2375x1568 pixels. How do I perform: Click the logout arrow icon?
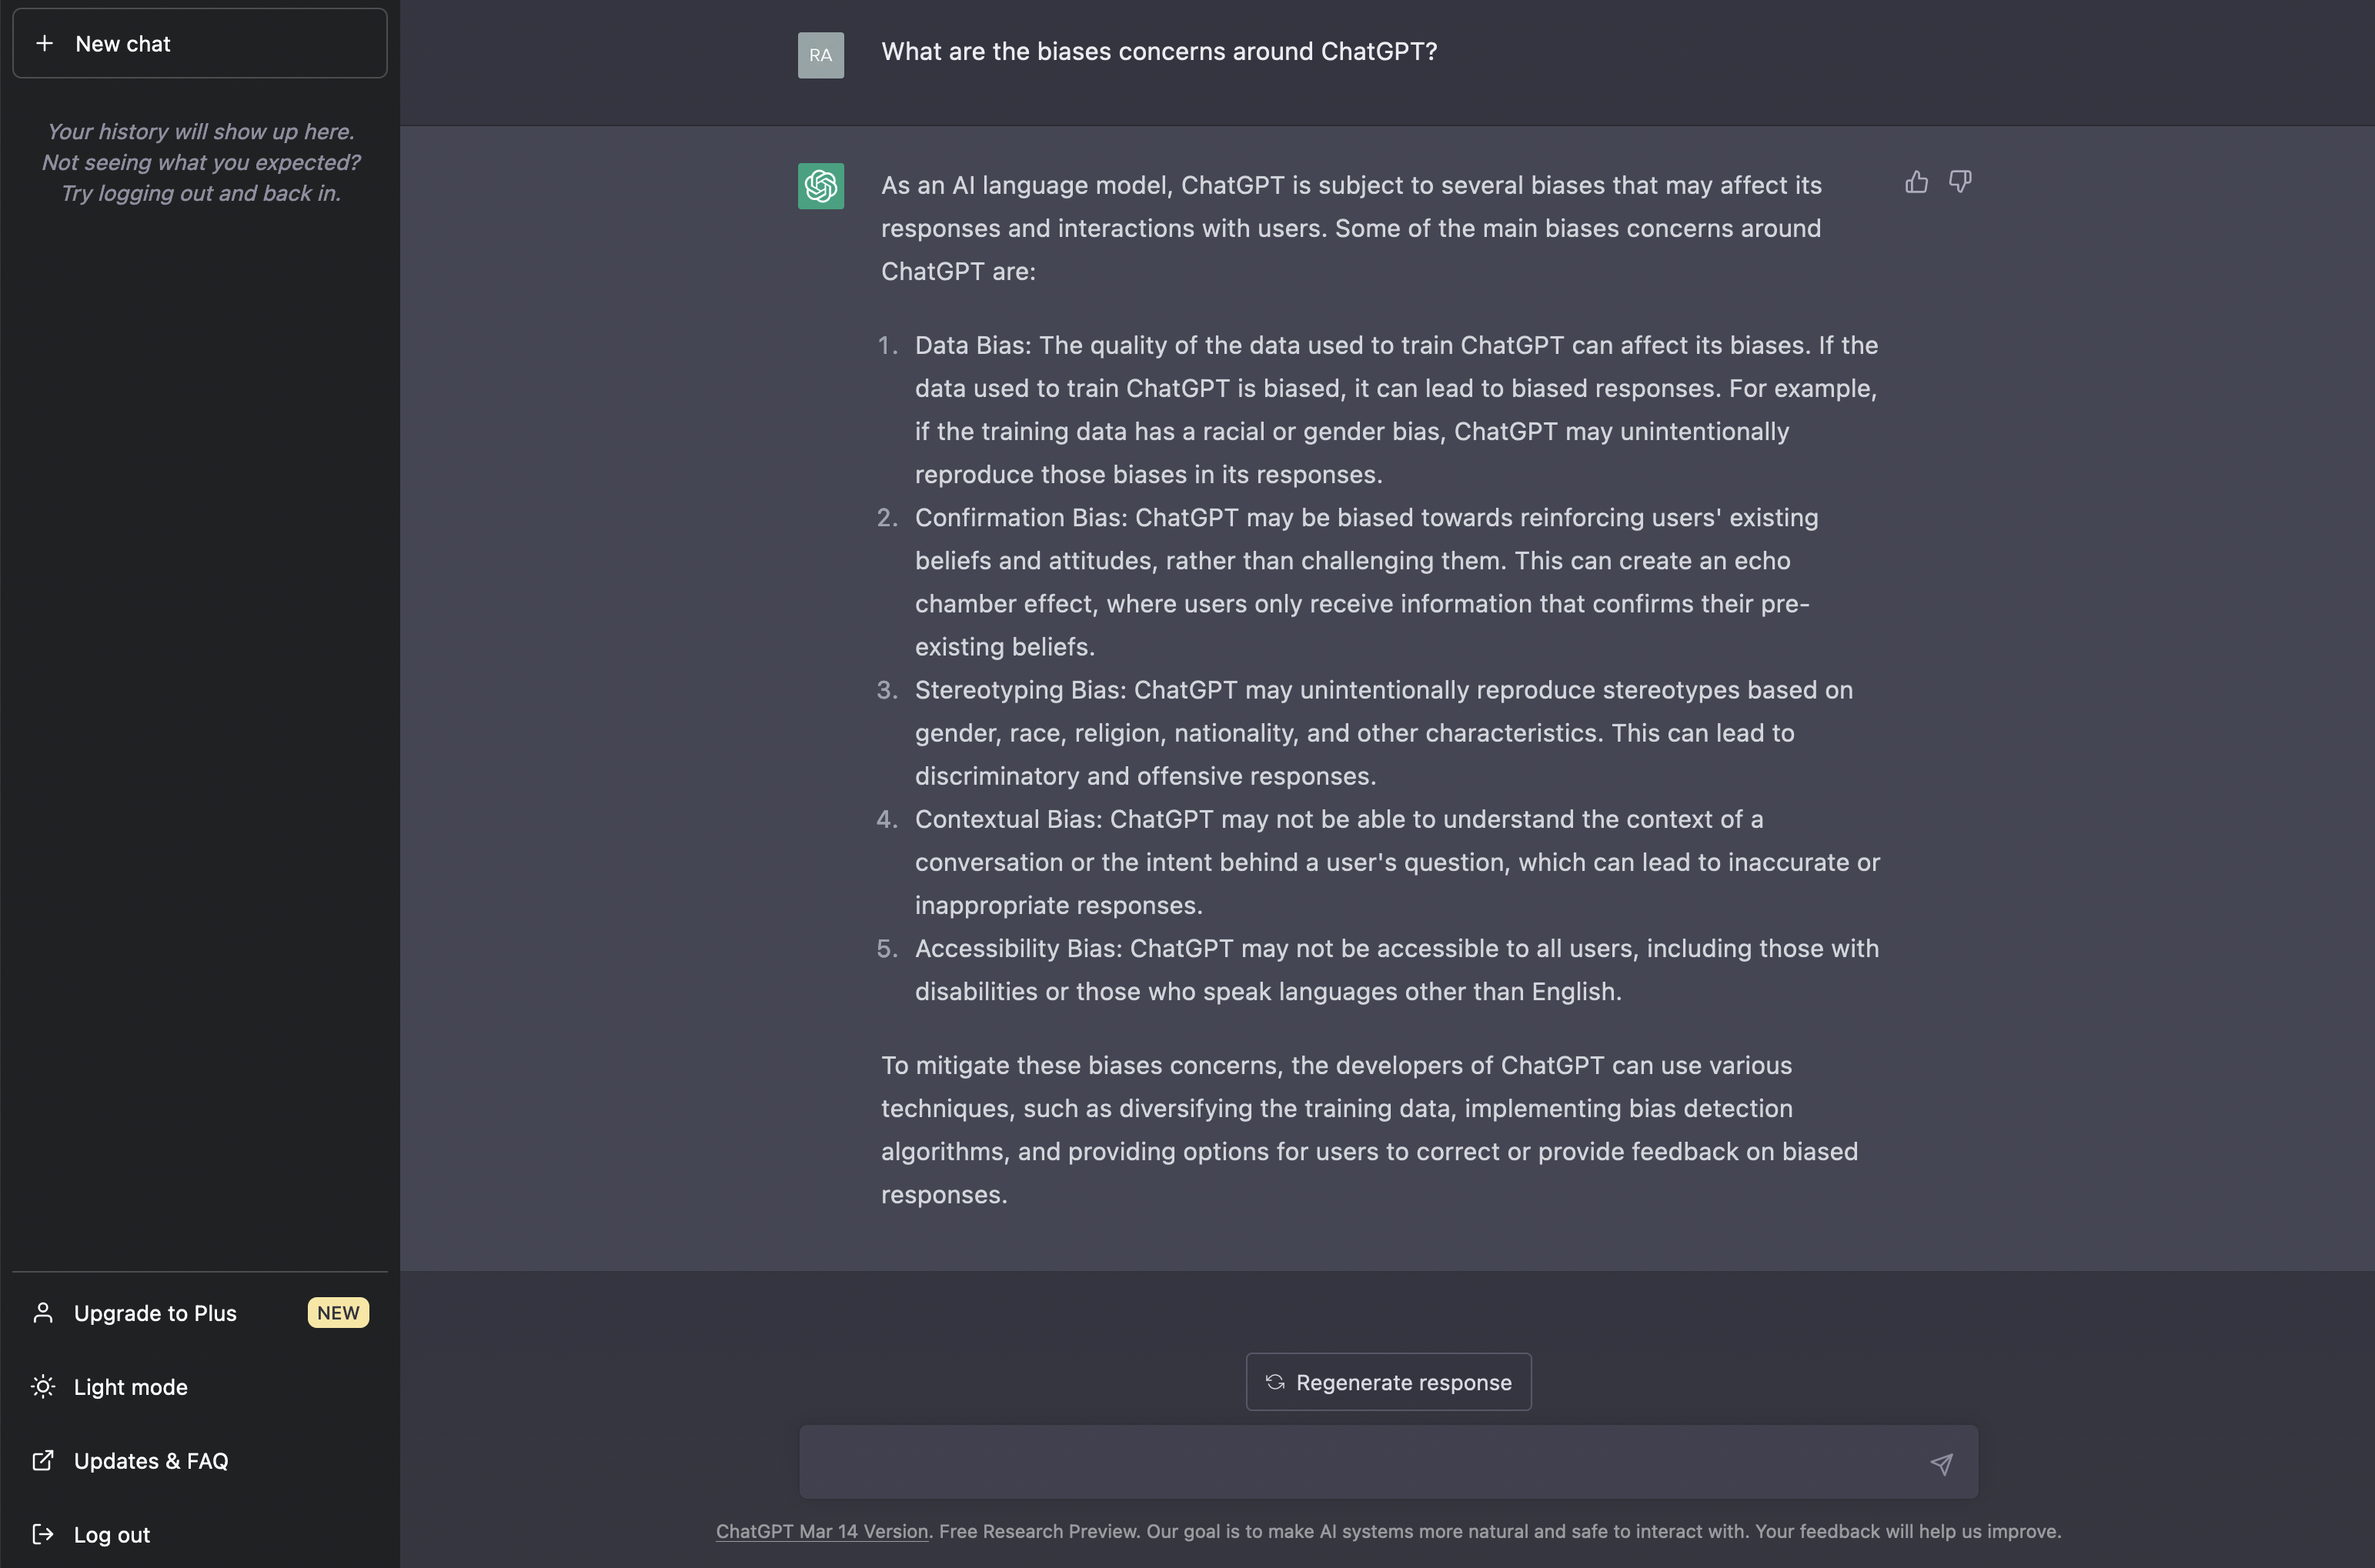tap(43, 1534)
